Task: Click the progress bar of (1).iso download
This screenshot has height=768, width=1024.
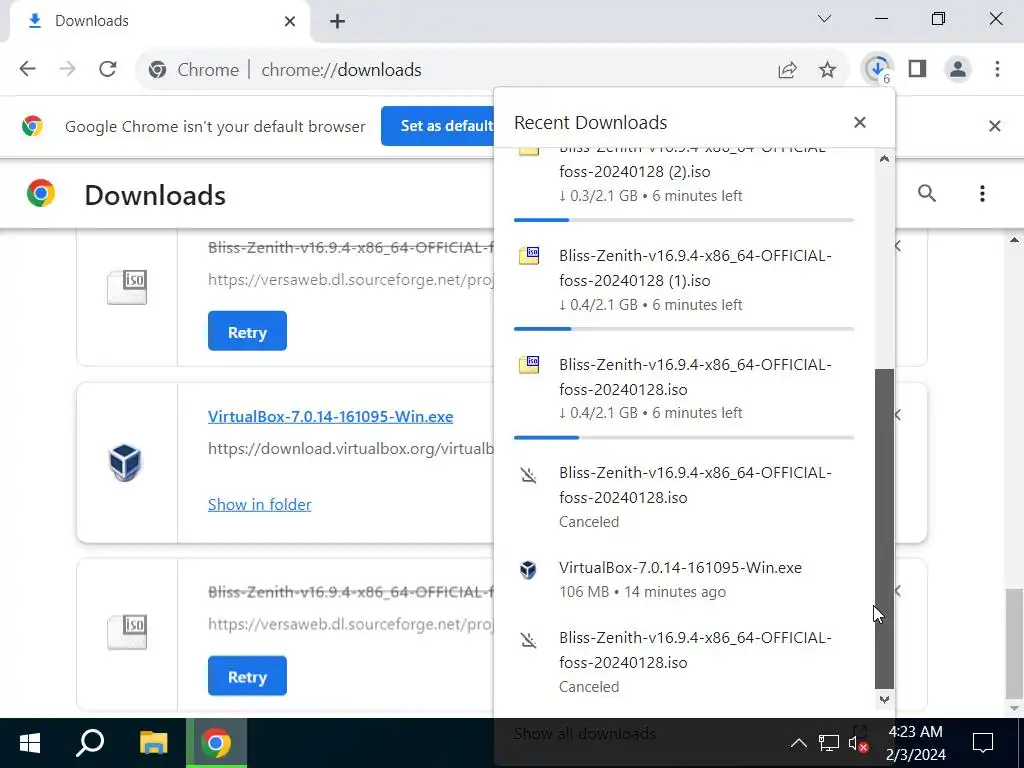Action: 684,328
